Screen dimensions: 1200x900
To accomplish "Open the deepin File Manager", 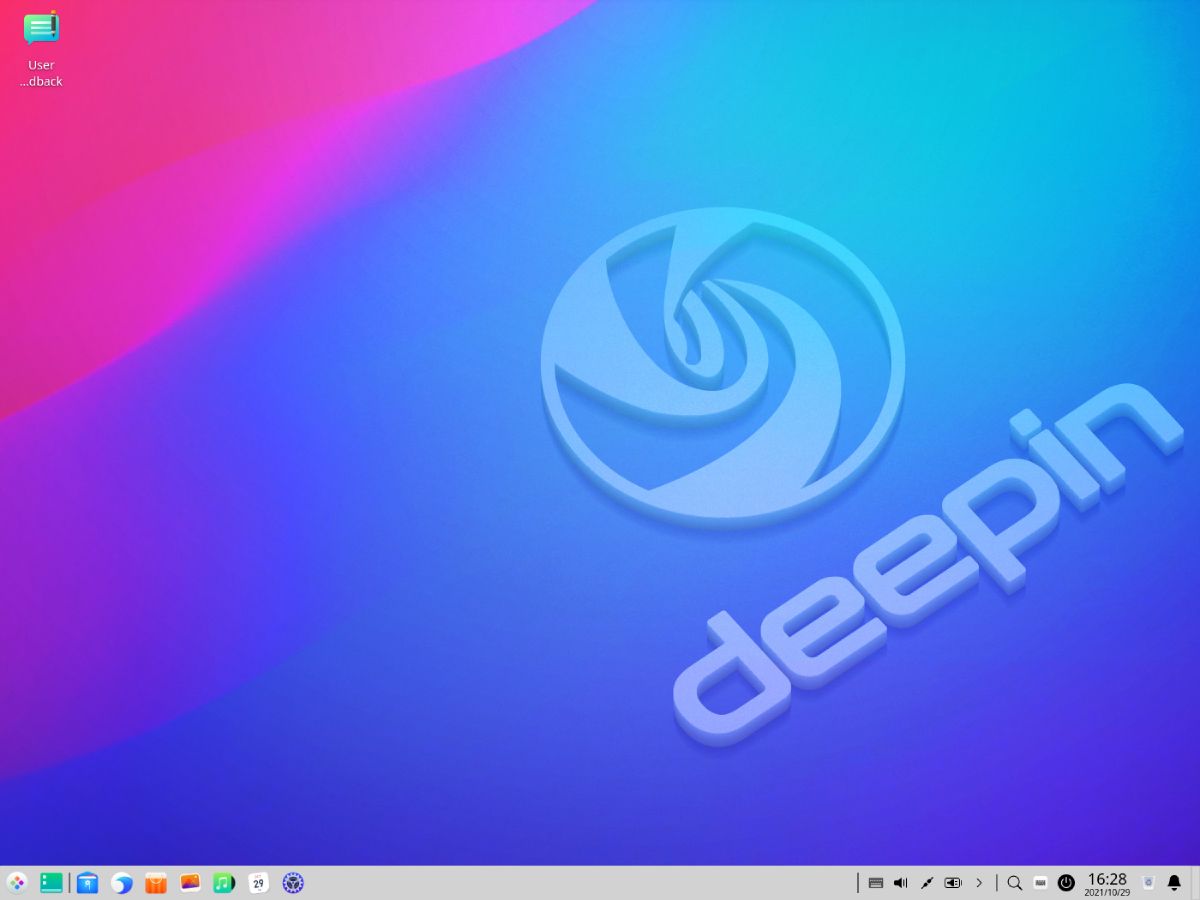I will pyautogui.click(x=87, y=883).
